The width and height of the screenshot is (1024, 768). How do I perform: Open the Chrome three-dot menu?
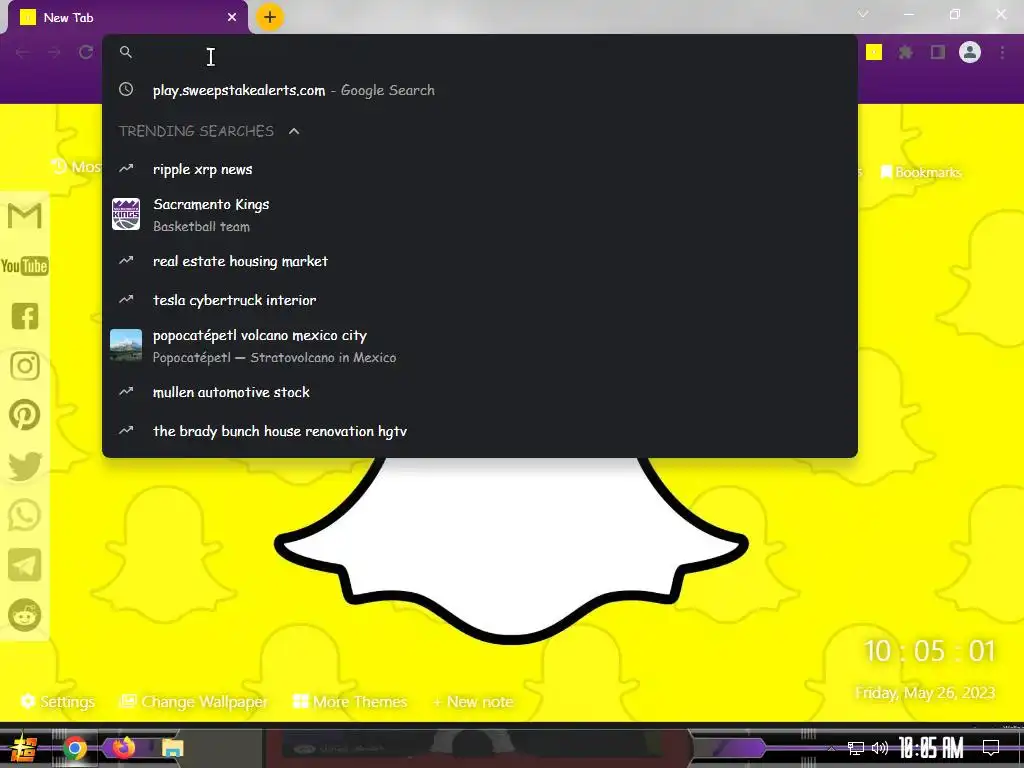1002,52
